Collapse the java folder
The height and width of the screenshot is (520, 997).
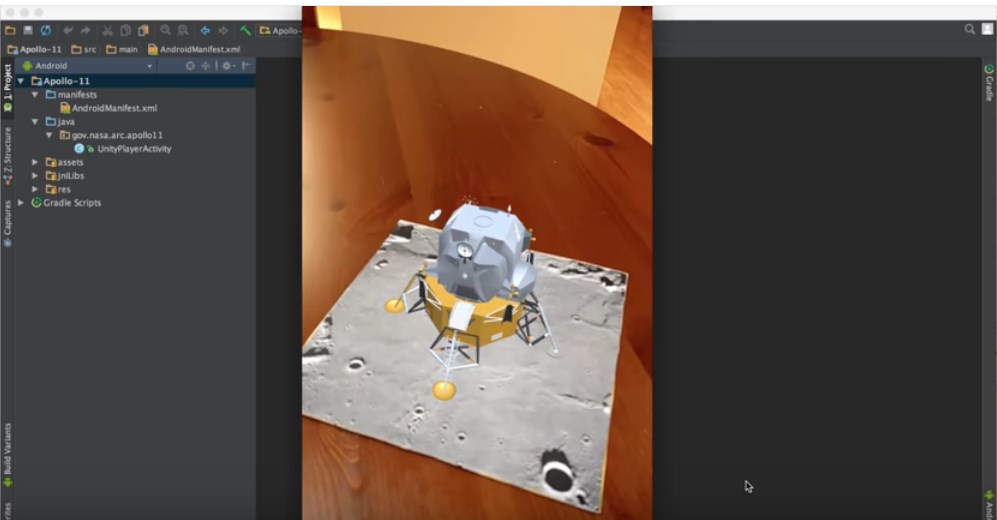[35, 121]
